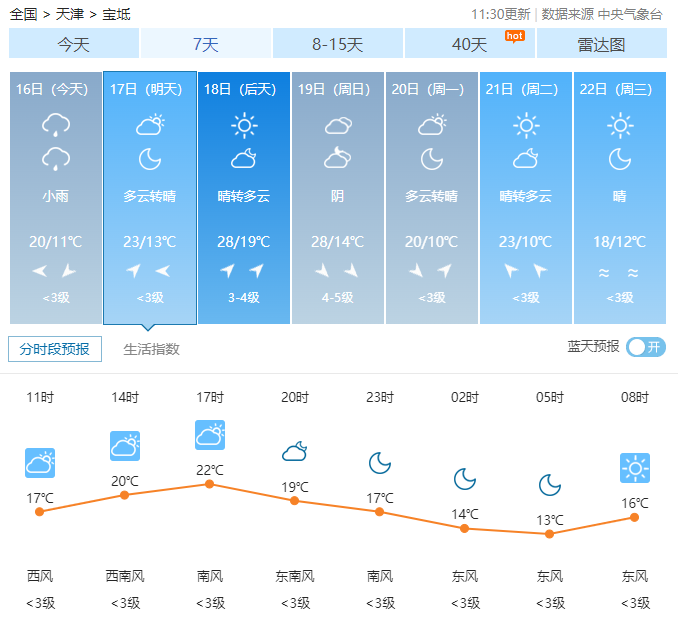Click the first wind arrow under 28/19℃
Screen dimensions: 678x631
tap(227, 270)
